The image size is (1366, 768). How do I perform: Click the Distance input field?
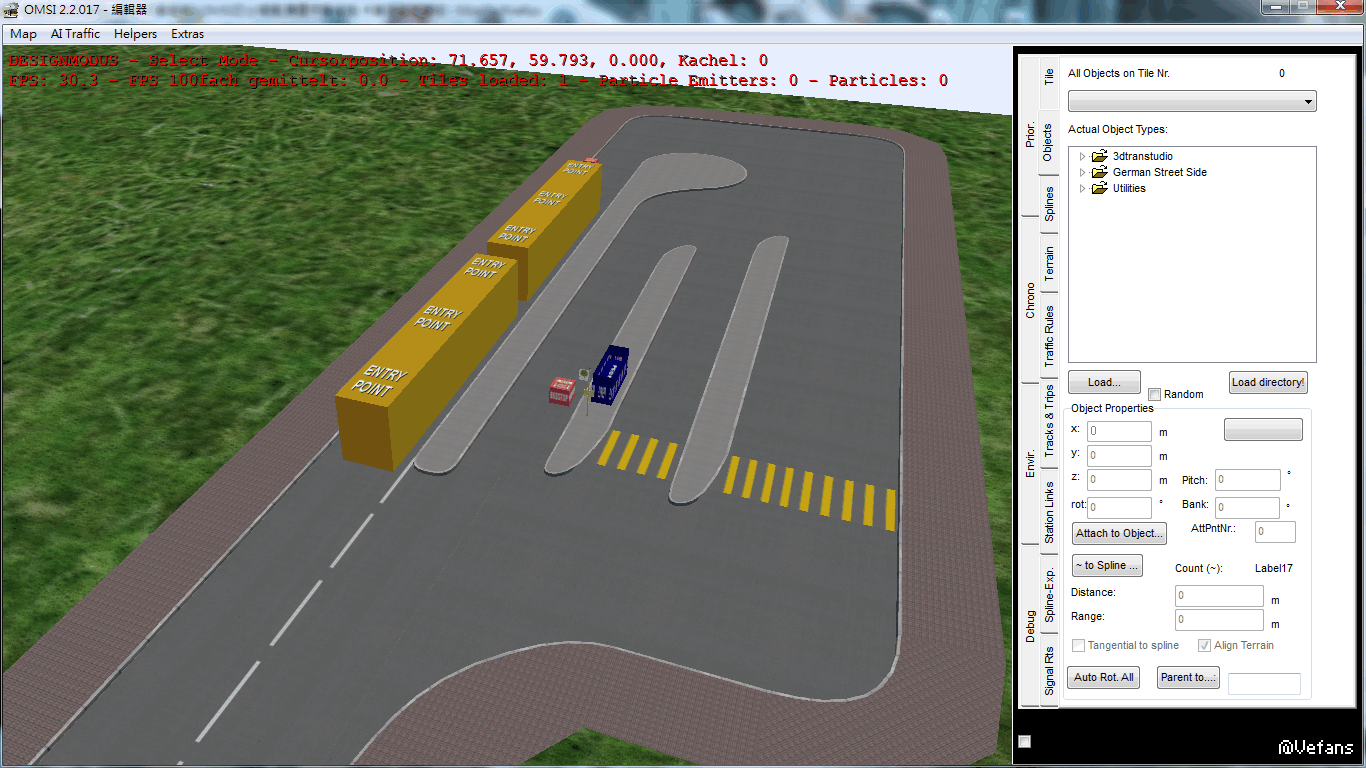click(1220, 596)
